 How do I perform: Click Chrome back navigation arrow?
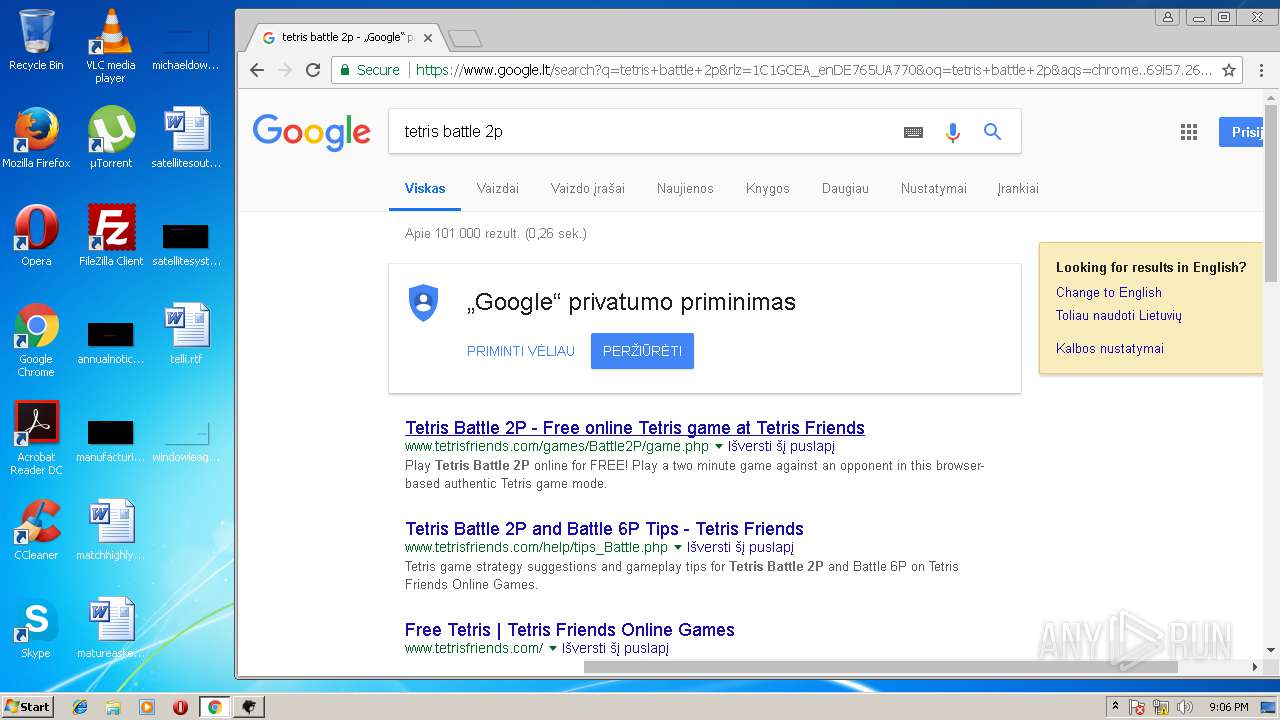pos(257,70)
